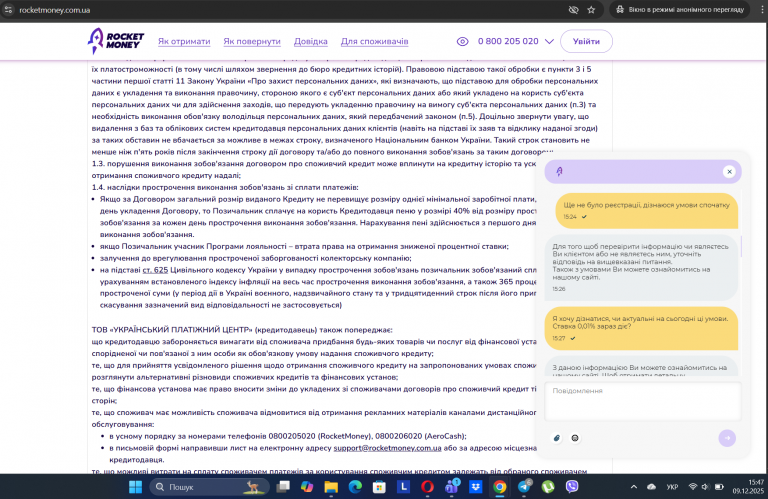Viewport: 768px width, 499px height.
Task: Expand the hidden tray icons chevron
Action: (634, 487)
